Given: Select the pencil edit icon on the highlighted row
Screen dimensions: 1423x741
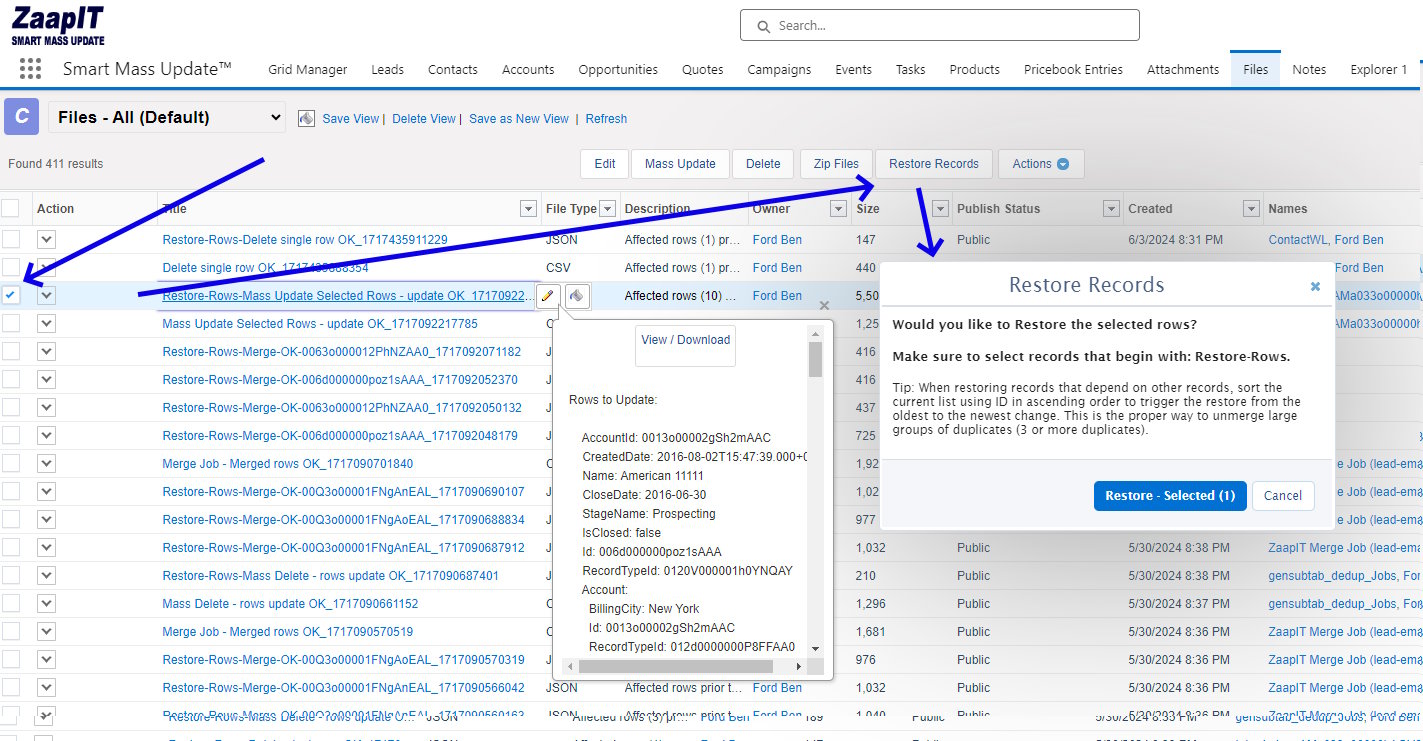Looking at the screenshot, I should pyautogui.click(x=546, y=295).
